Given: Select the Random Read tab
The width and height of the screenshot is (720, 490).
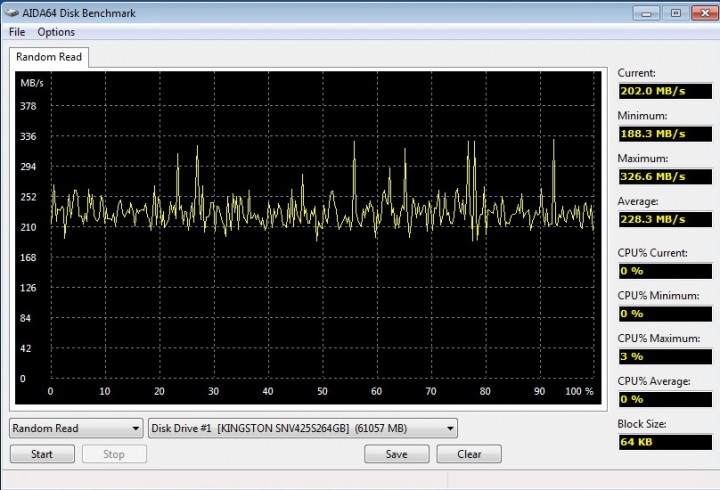Looking at the screenshot, I should click(49, 57).
